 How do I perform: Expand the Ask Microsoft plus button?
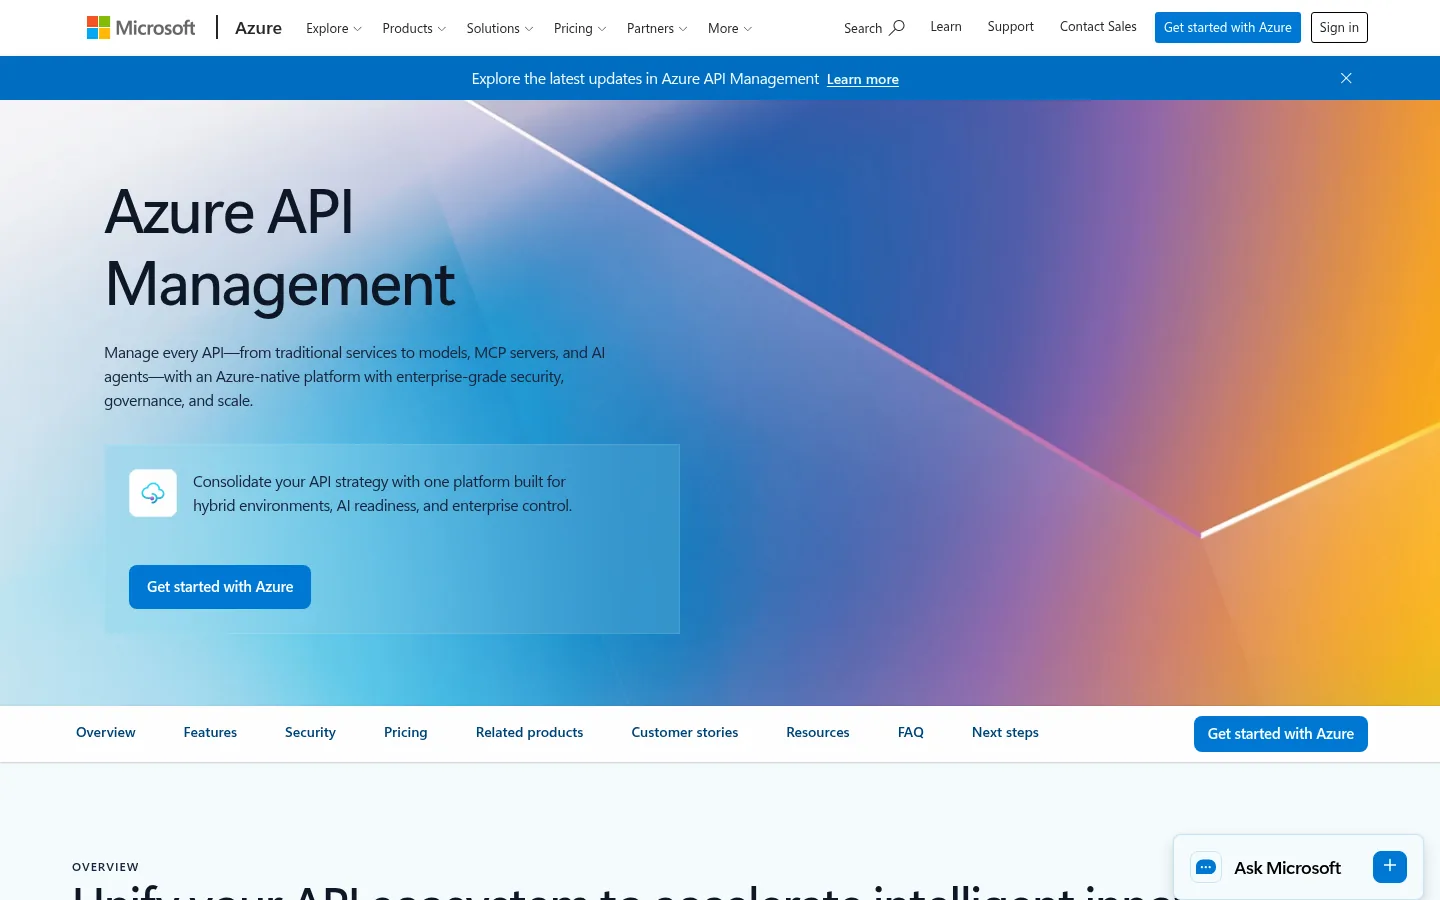point(1390,867)
